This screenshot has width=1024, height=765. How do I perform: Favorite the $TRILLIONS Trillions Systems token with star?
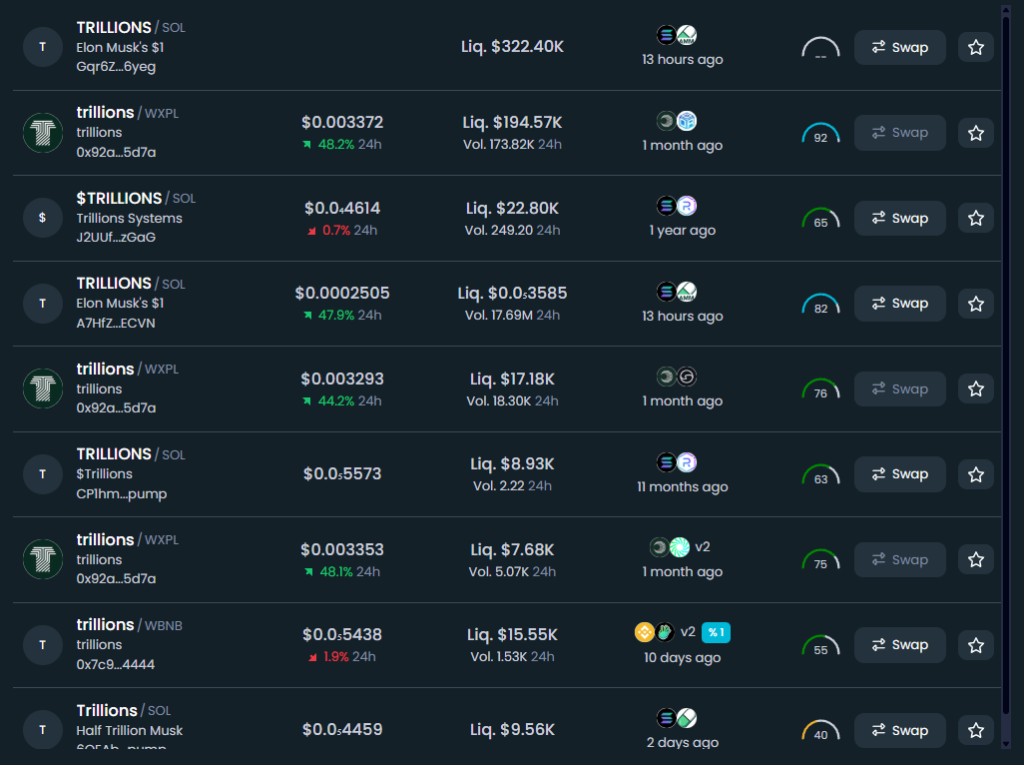(x=976, y=218)
